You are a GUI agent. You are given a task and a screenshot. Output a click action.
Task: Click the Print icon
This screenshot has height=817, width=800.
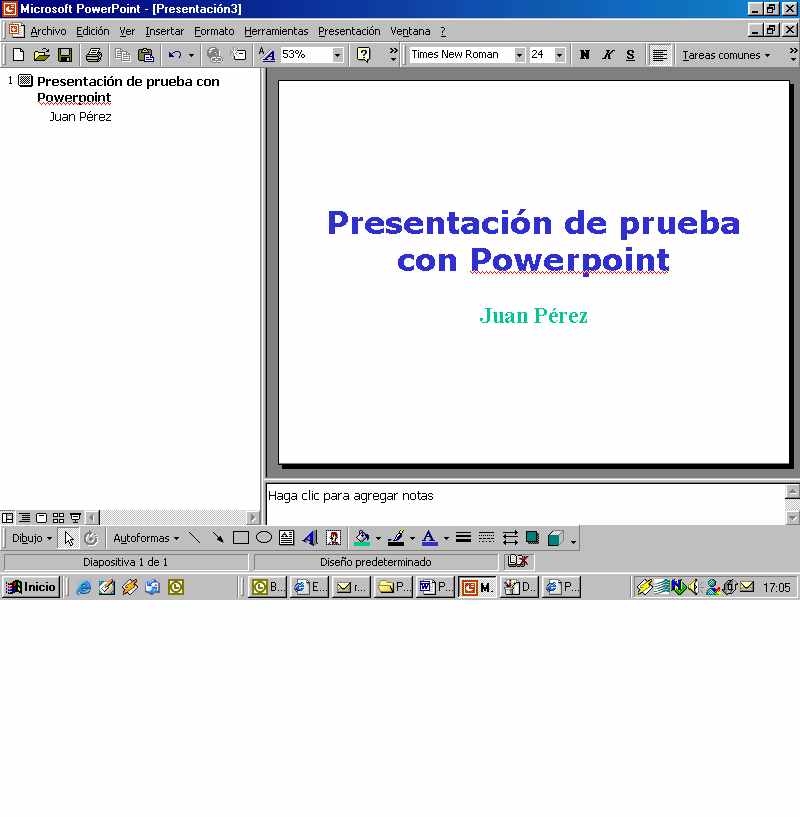[93, 55]
